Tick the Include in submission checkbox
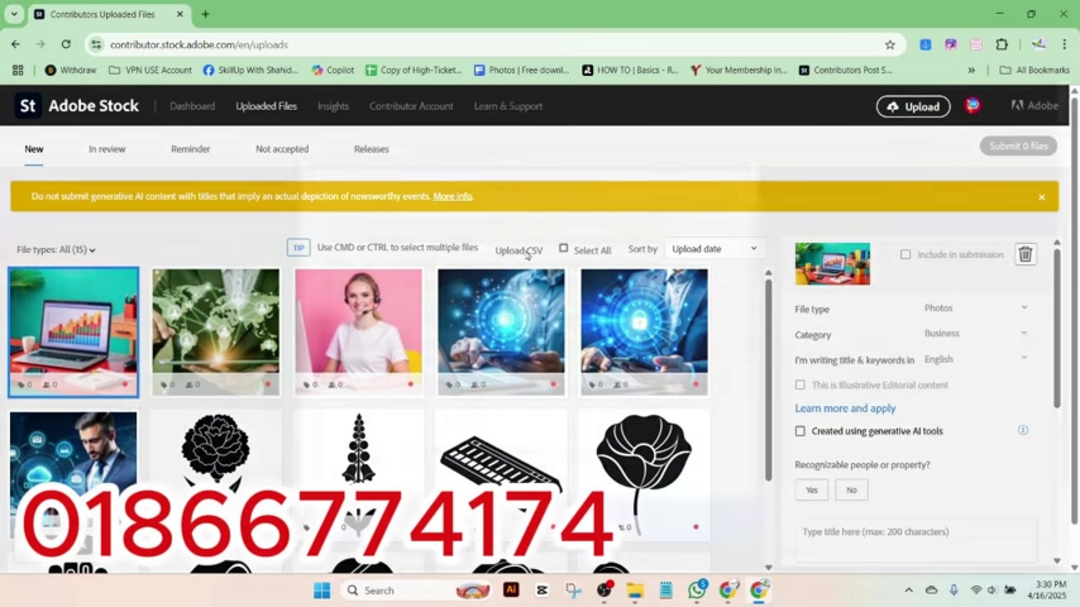 click(x=905, y=255)
